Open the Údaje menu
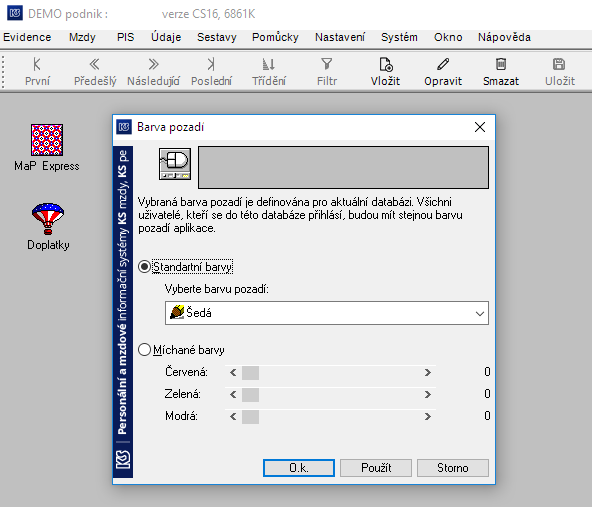Image resolution: width=592 pixels, height=507 pixels. [166, 37]
